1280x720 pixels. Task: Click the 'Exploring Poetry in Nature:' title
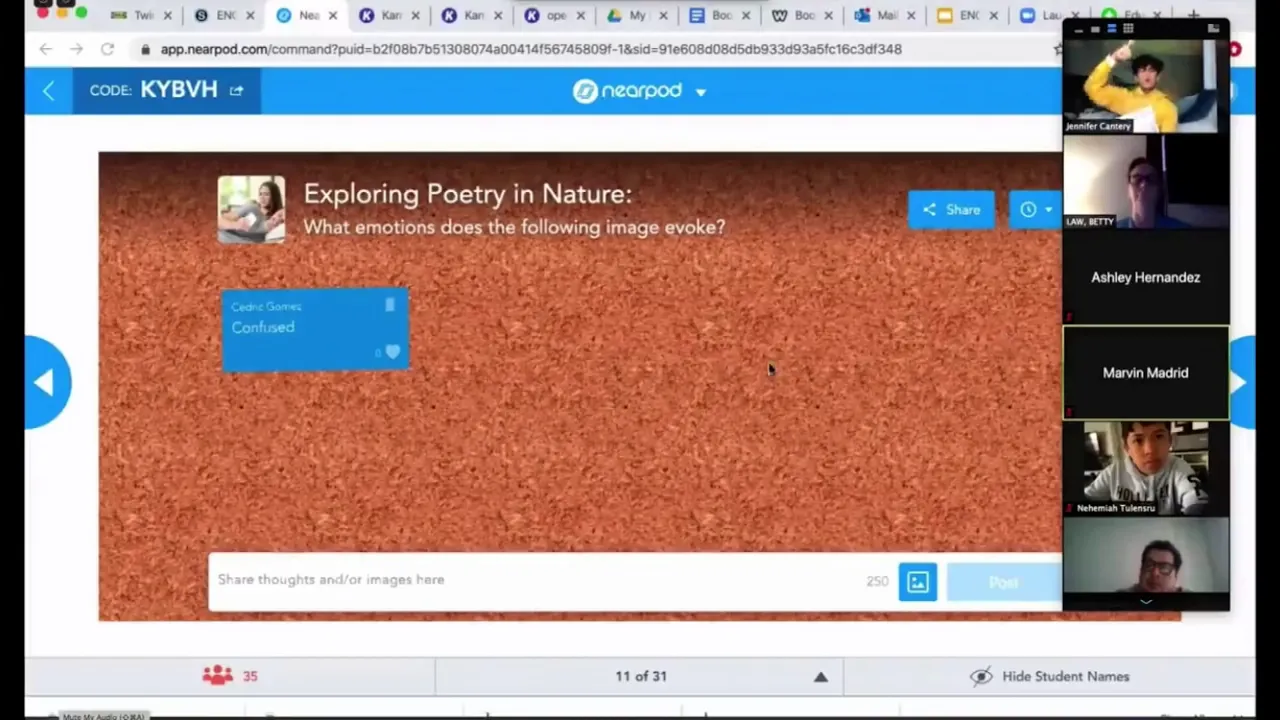[468, 194]
